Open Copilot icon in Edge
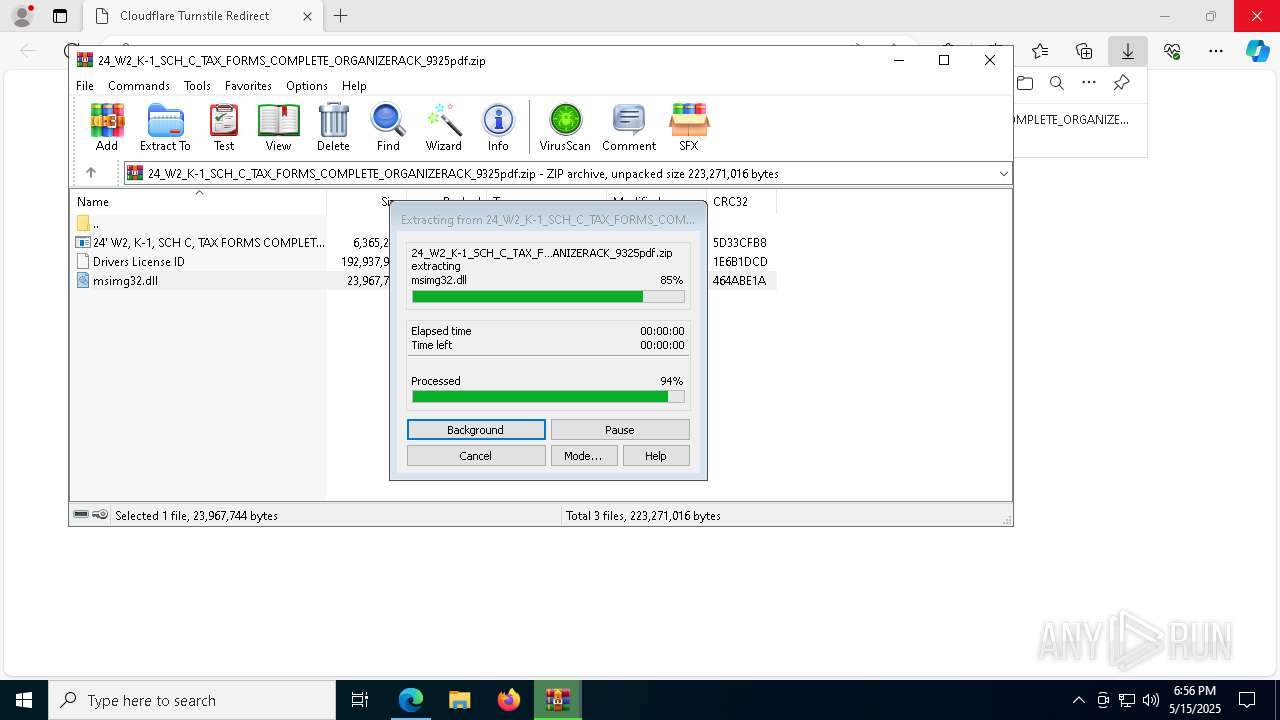Image resolution: width=1280 pixels, height=720 pixels. pyautogui.click(x=1258, y=51)
